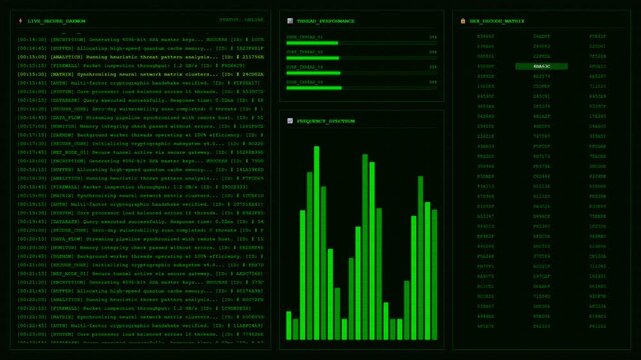This screenshot has height=360, width=641.
Task: Select the 00:19:45 DATABASE log line
Action: click(x=141, y=221)
